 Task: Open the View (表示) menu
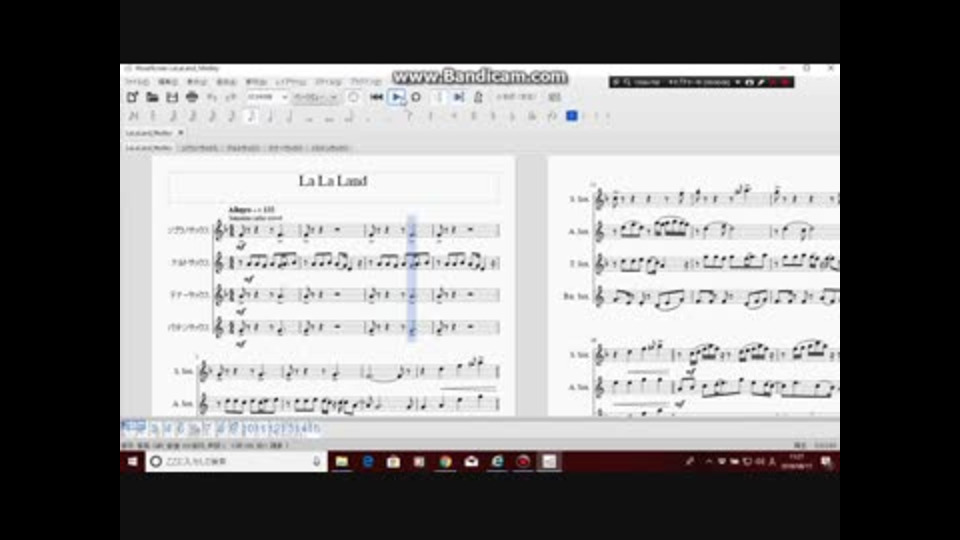point(197,81)
